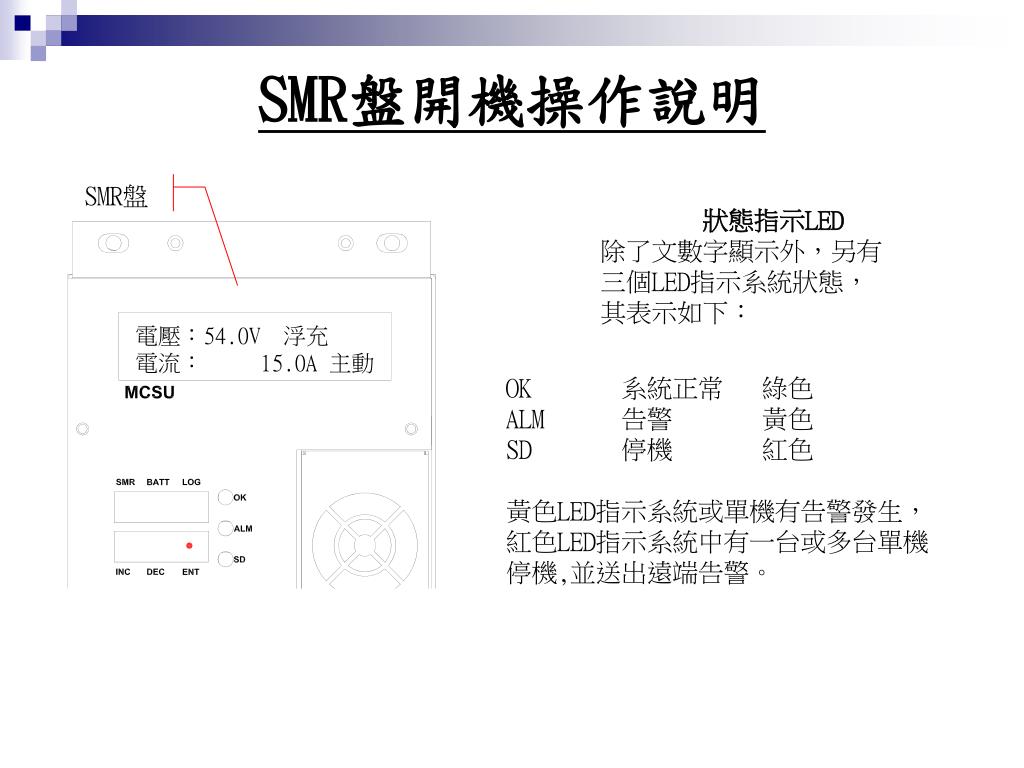Click the ALM alarm LED indicator

coord(225,528)
